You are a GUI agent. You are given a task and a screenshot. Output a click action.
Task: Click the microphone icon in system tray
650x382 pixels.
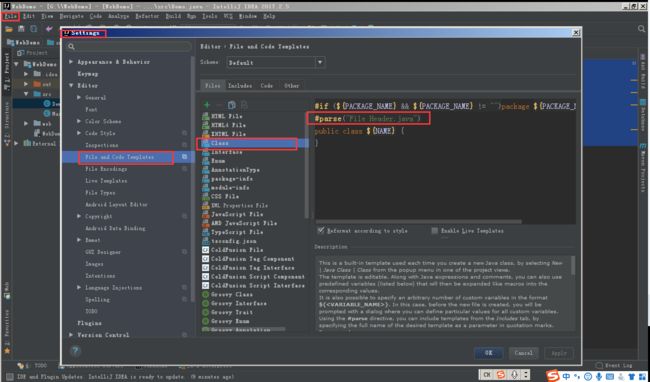point(599,376)
